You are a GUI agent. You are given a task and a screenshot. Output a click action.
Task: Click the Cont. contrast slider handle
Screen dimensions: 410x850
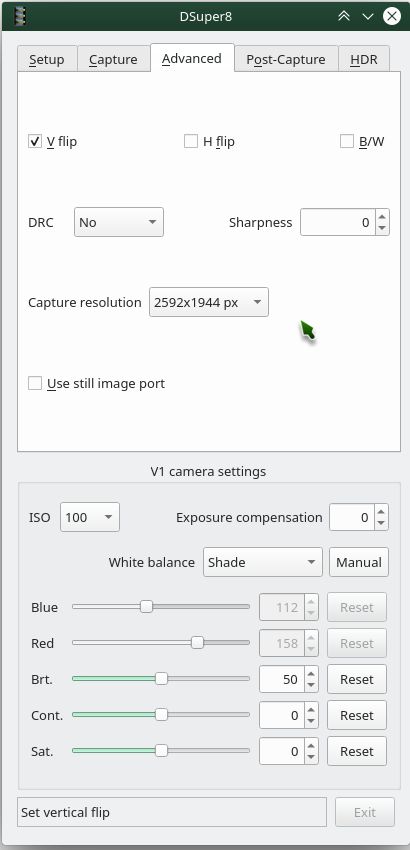click(161, 715)
